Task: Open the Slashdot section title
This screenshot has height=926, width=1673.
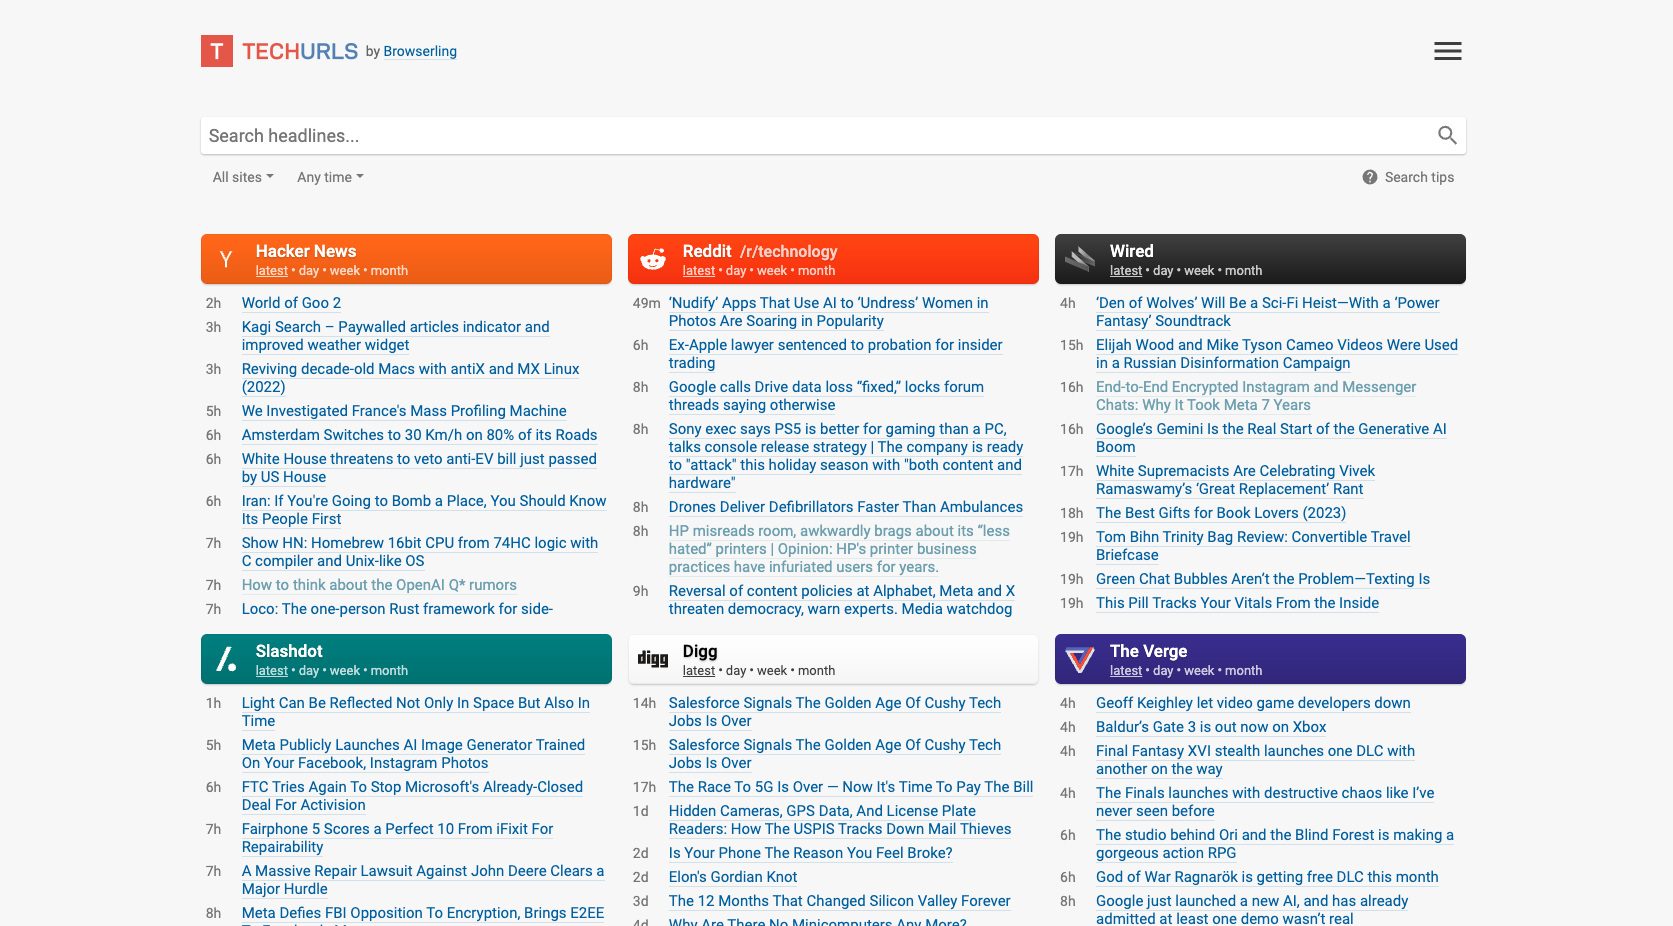Action: click(x=289, y=651)
